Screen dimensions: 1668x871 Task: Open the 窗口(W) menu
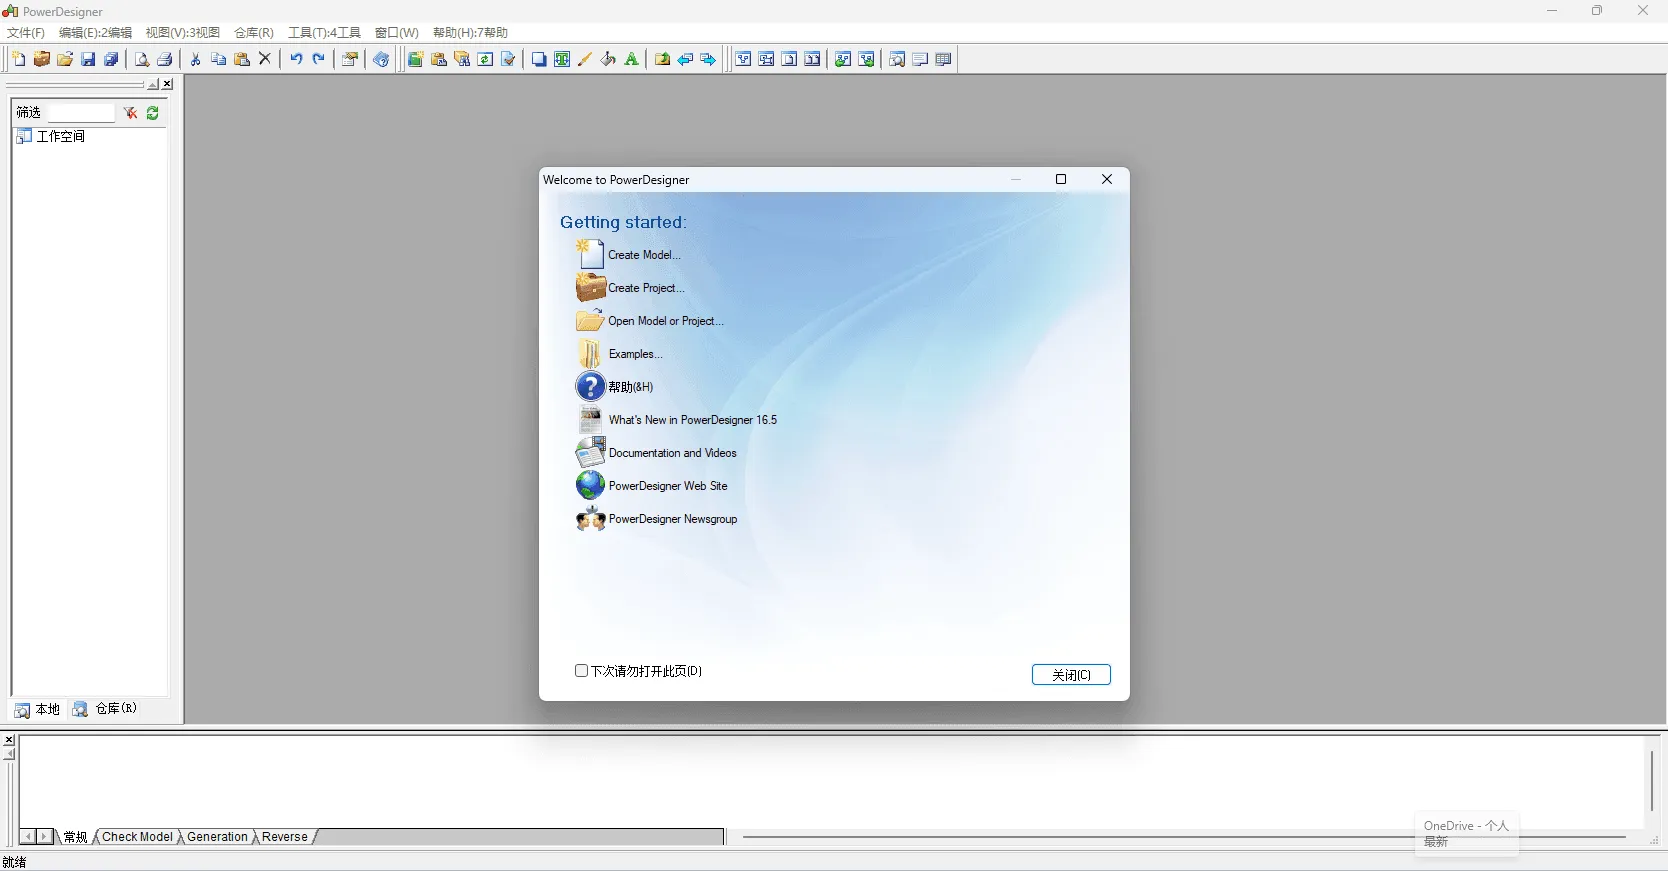coord(397,33)
